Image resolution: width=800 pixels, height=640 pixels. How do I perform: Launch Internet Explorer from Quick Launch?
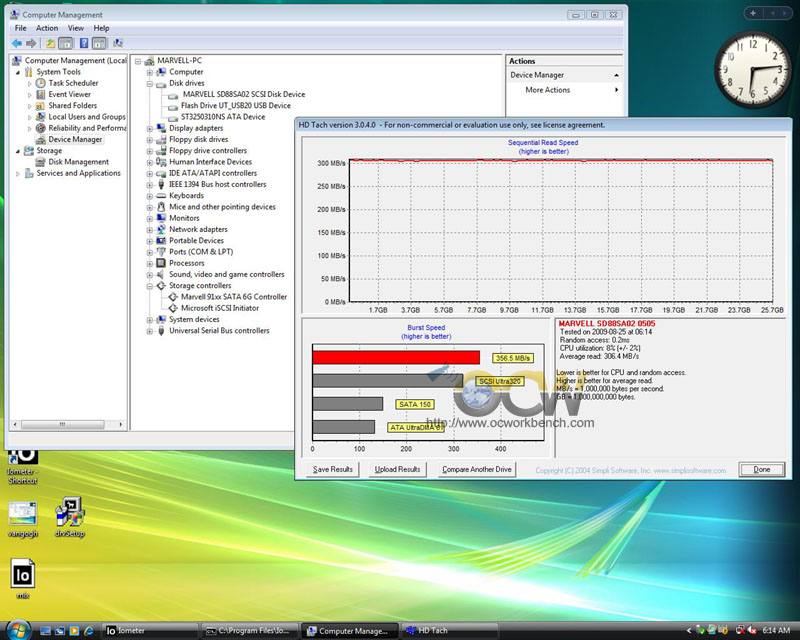click(x=89, y=631)
